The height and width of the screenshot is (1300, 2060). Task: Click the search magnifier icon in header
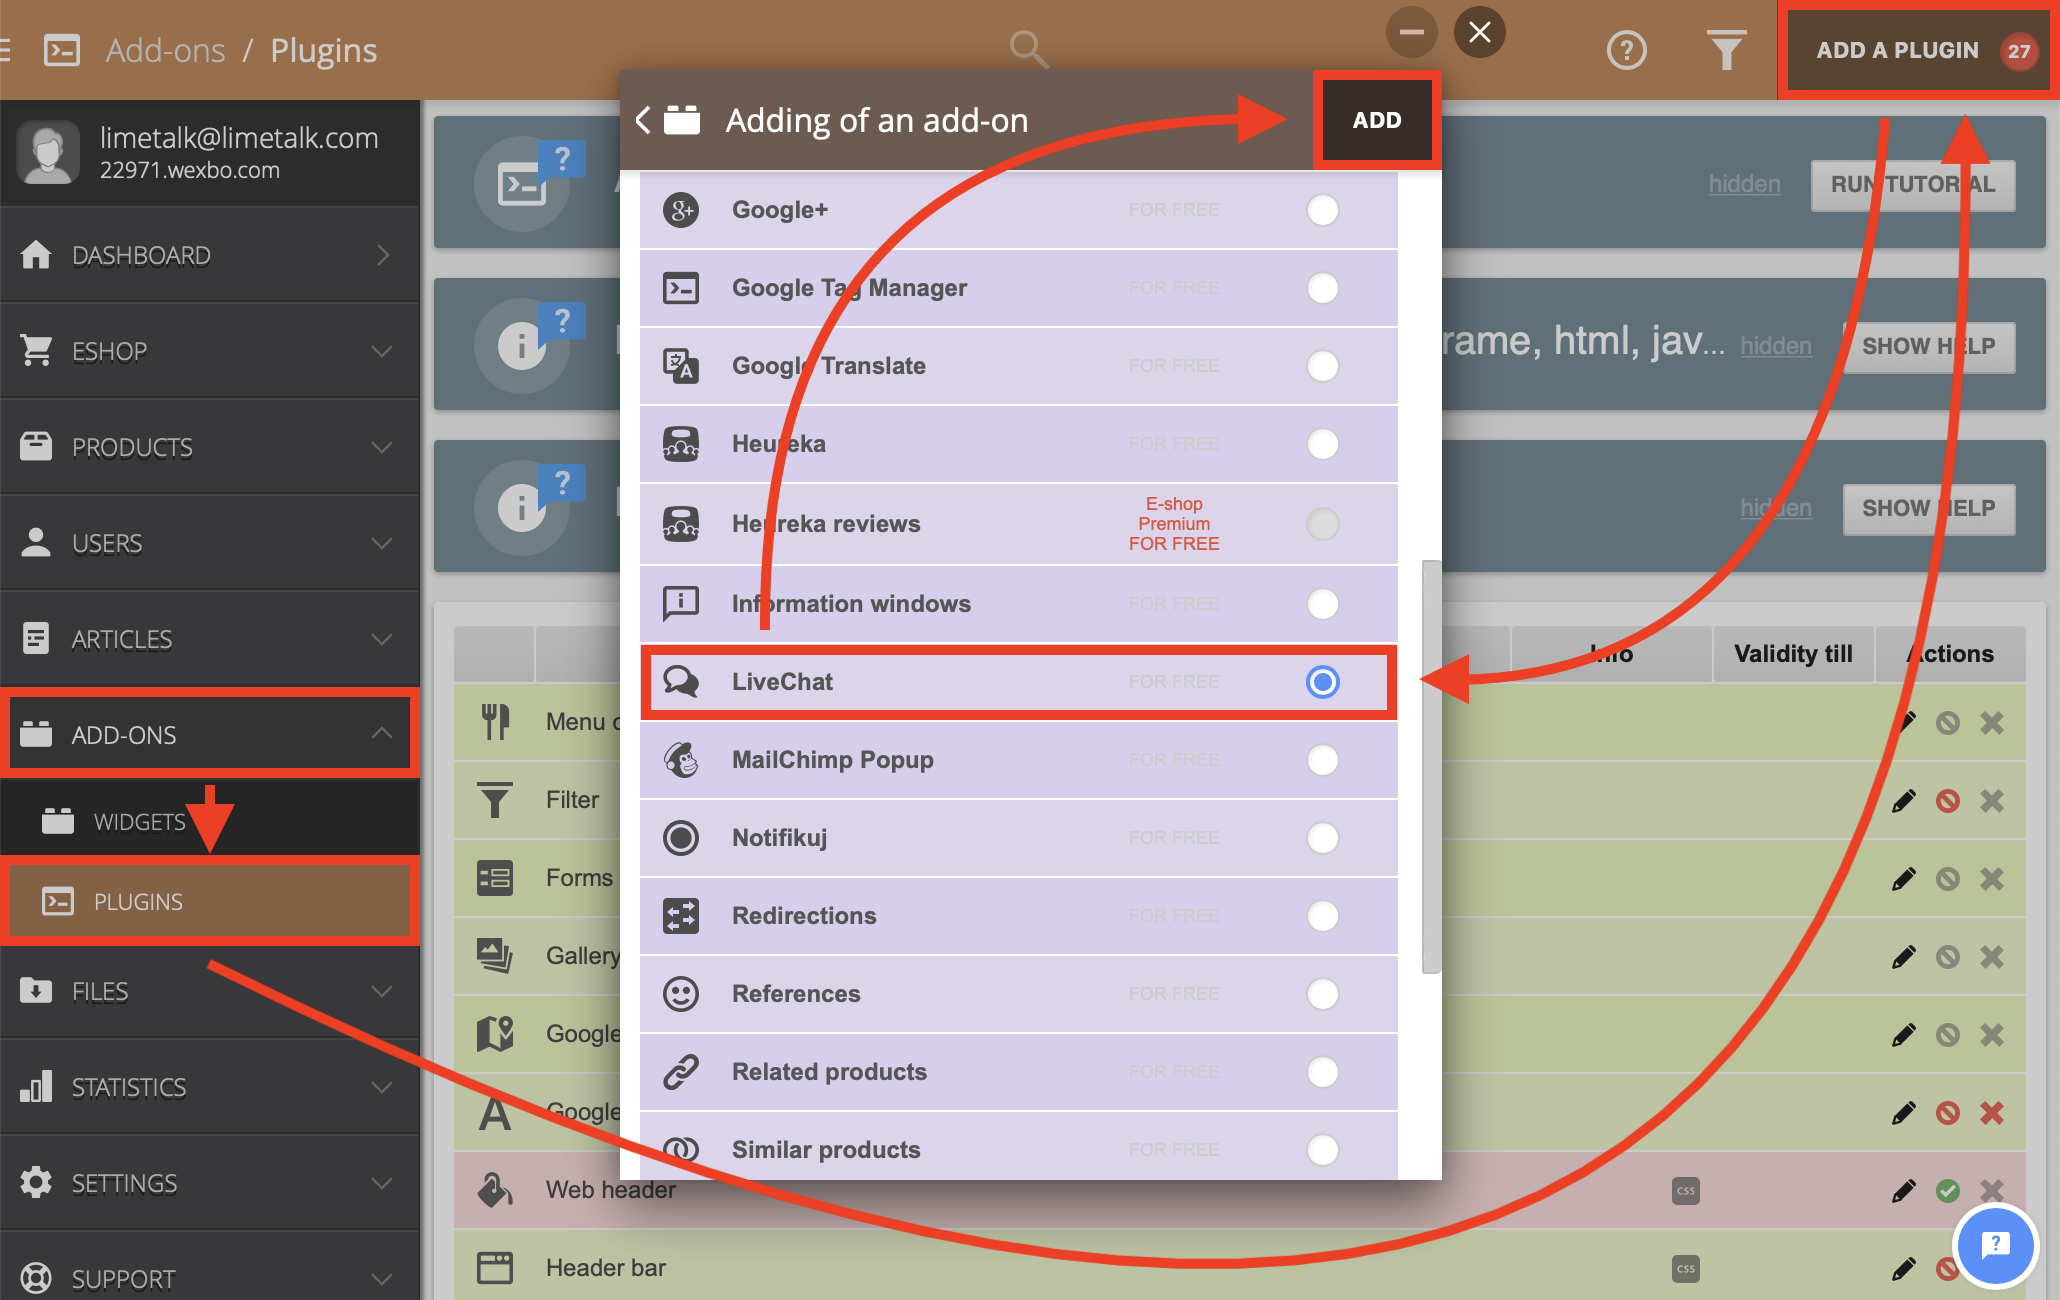[x=1028, y=49]
